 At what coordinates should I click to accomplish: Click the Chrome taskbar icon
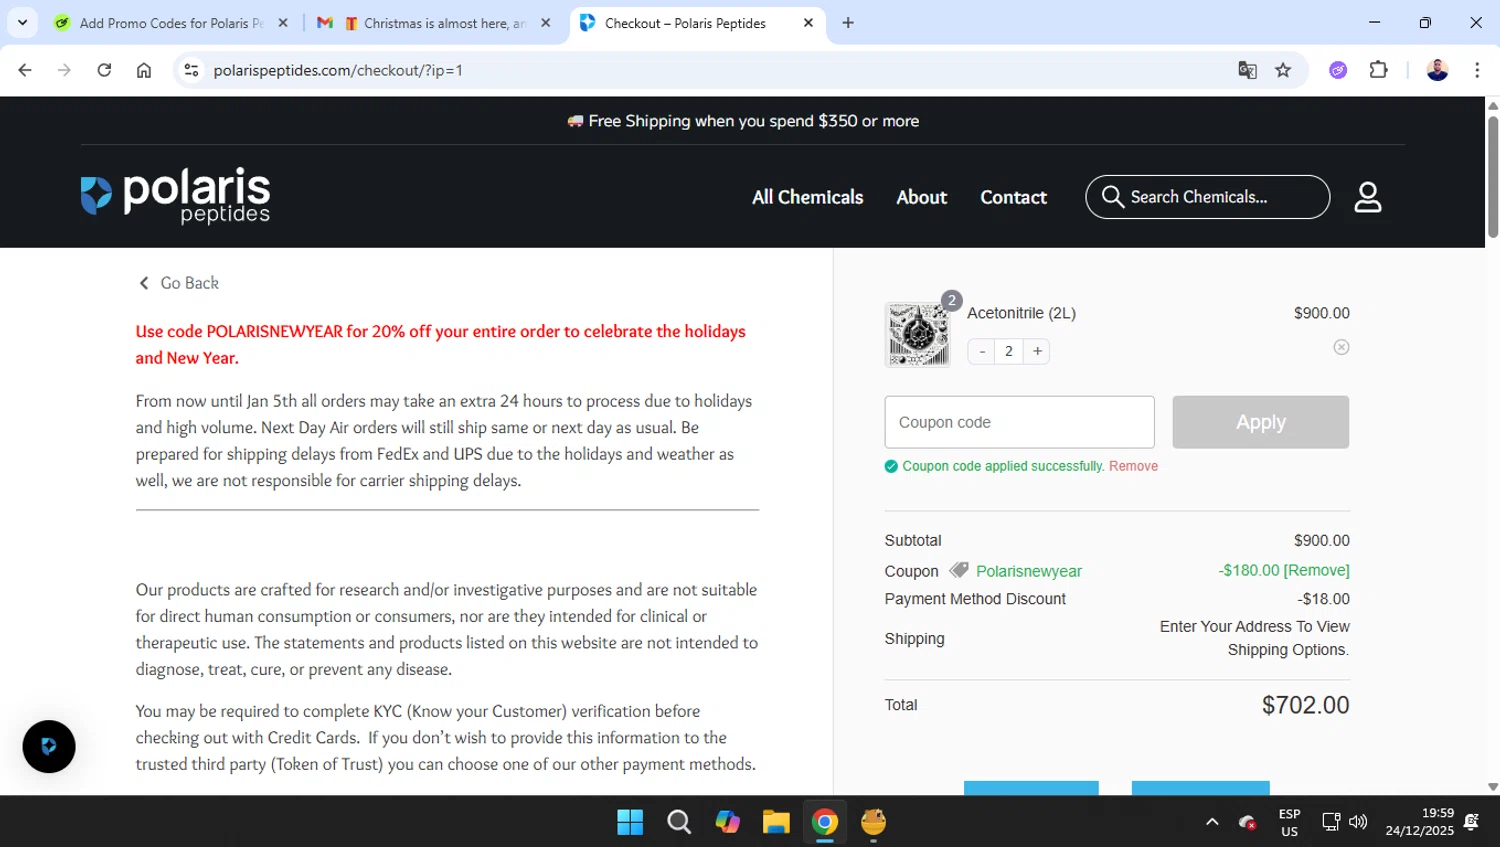pos(825,822)
